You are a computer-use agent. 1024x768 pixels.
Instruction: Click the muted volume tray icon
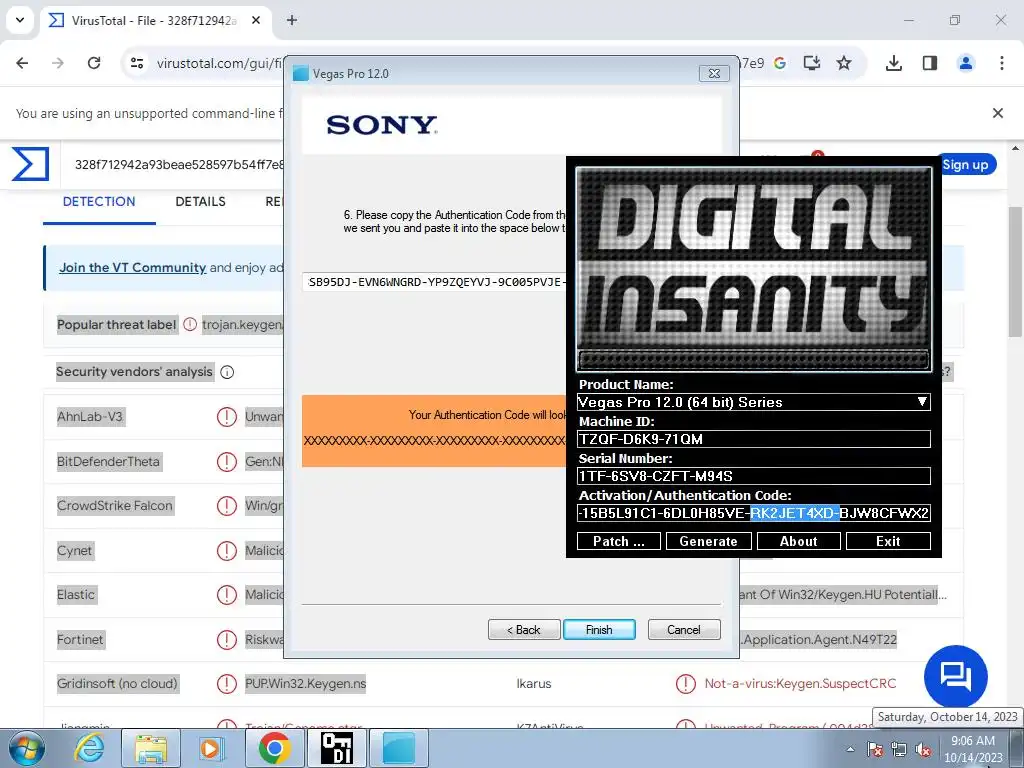(x=923, y=749)
